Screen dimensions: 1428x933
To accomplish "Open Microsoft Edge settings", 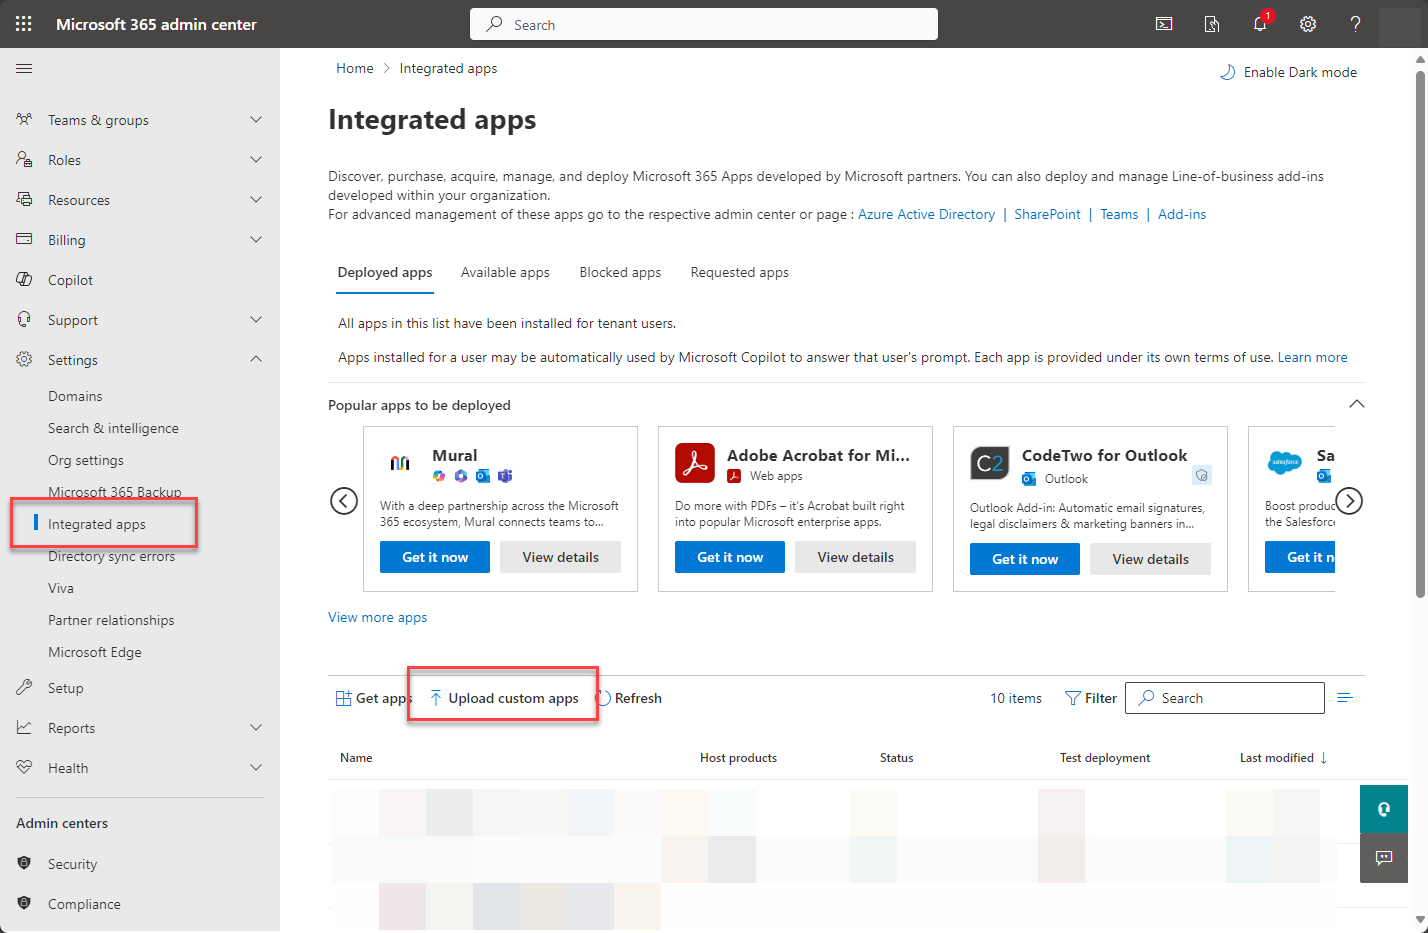I will tap(95, 652).
